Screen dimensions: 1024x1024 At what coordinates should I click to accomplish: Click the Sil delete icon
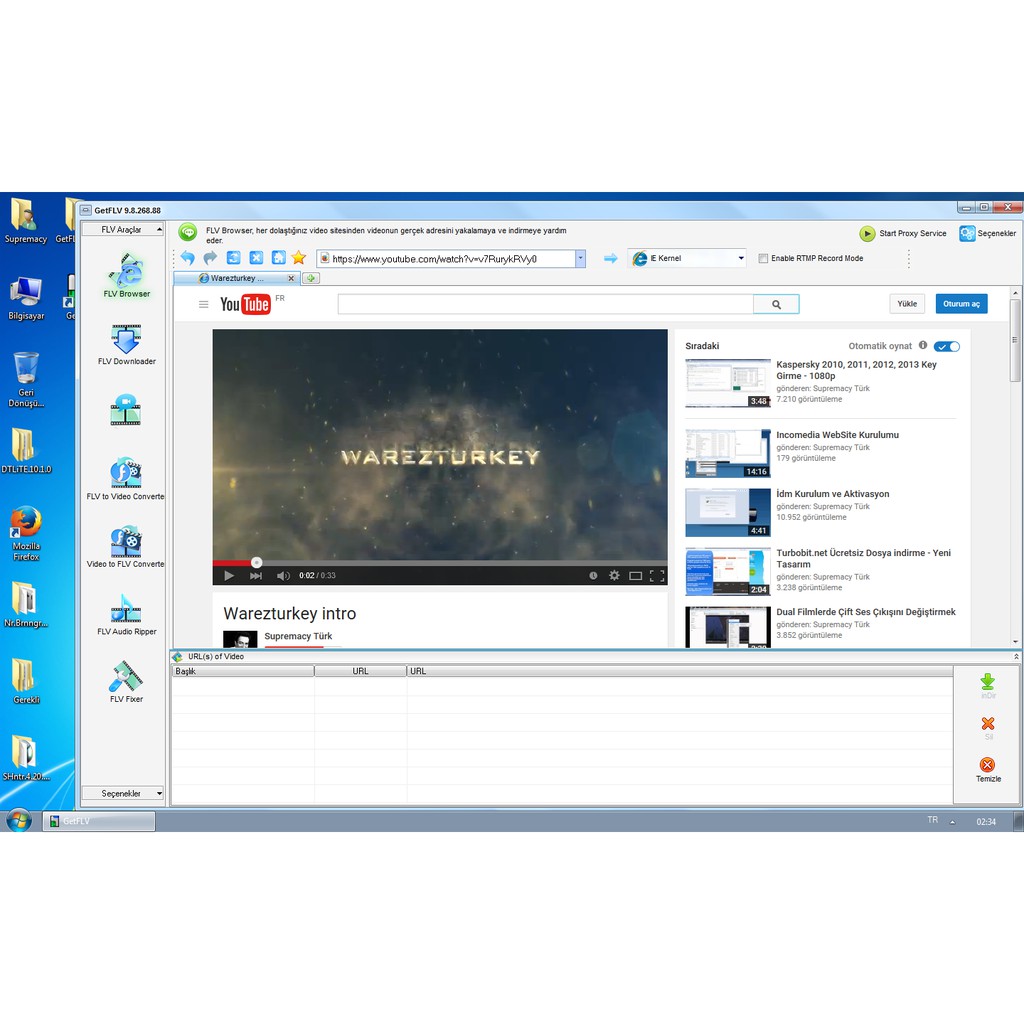[988, 728]
